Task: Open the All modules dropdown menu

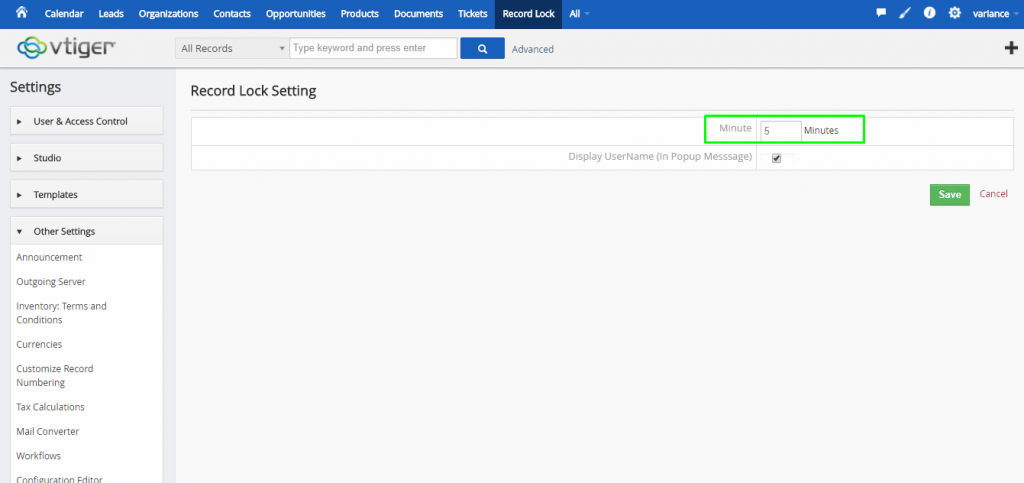Action: (x=579, y=14)
